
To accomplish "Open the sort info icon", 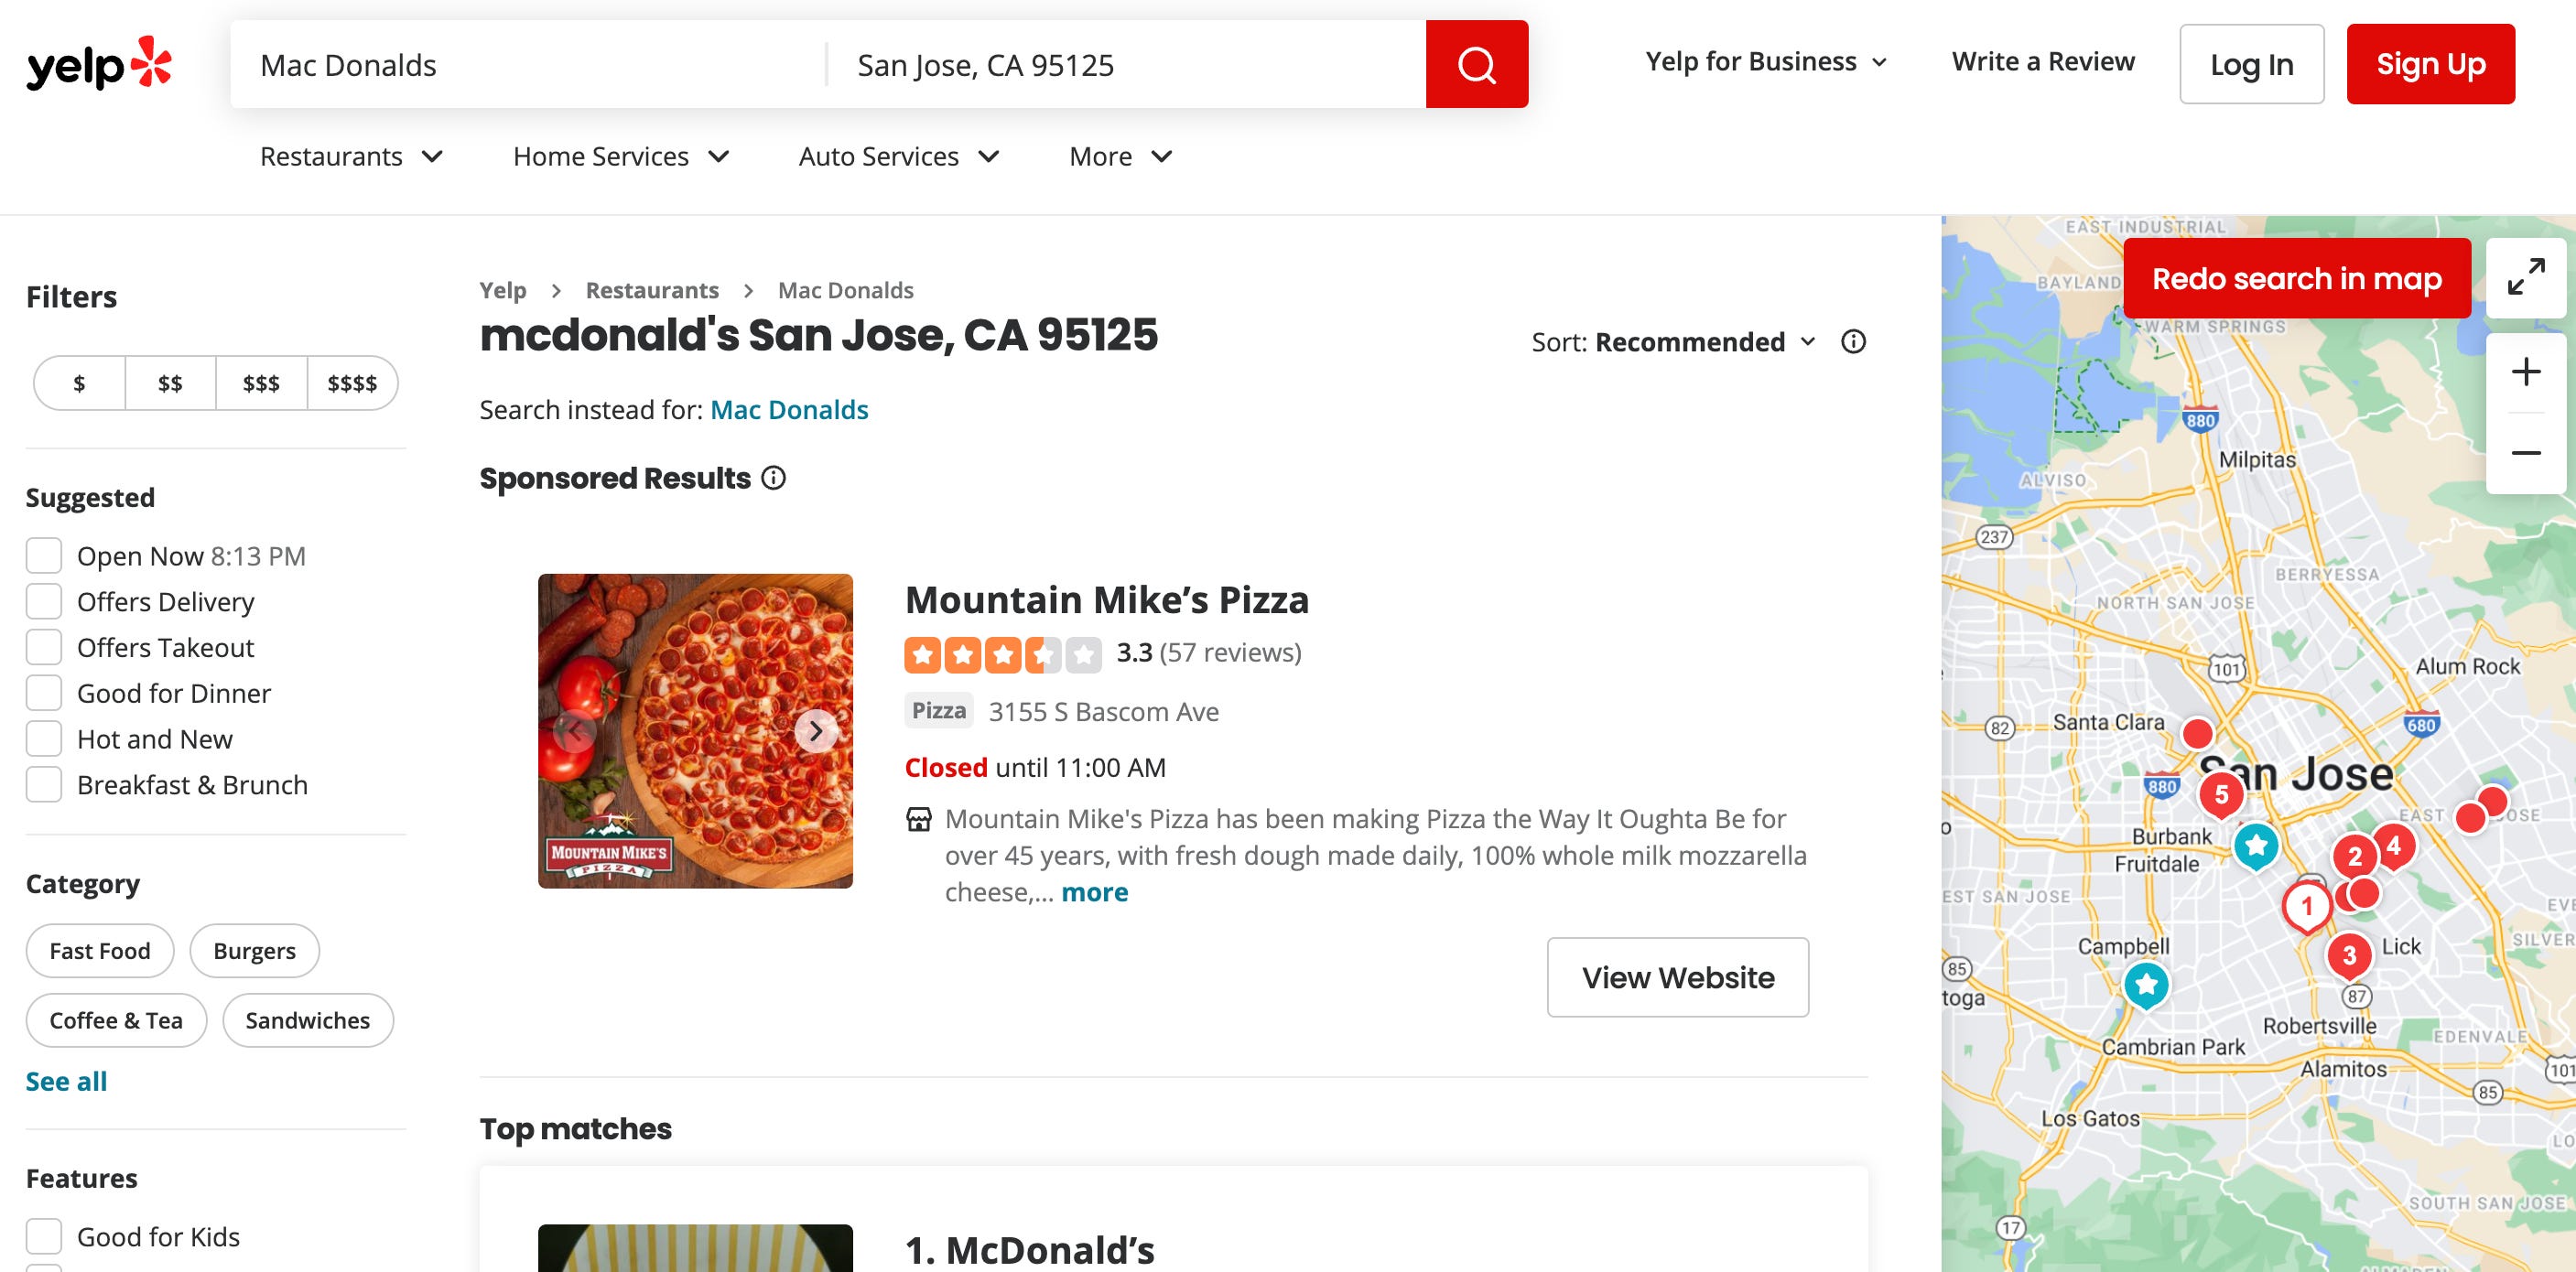I will [1853, 342].
